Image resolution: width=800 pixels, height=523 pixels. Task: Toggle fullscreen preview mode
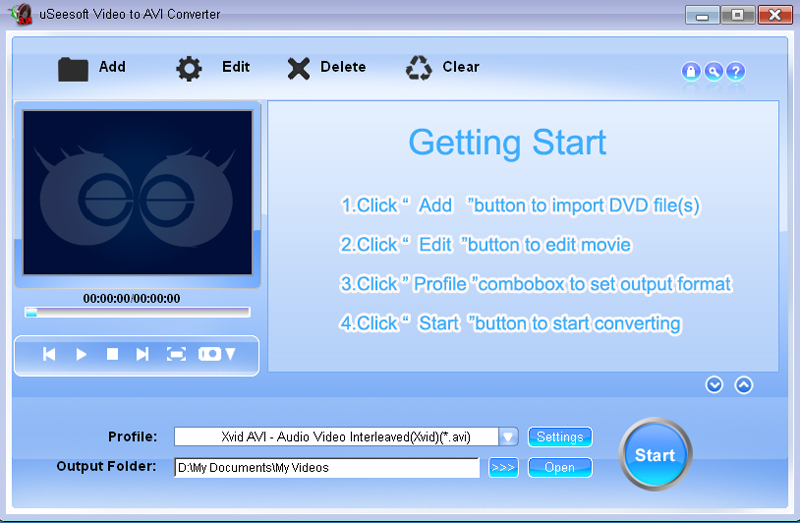176,354
